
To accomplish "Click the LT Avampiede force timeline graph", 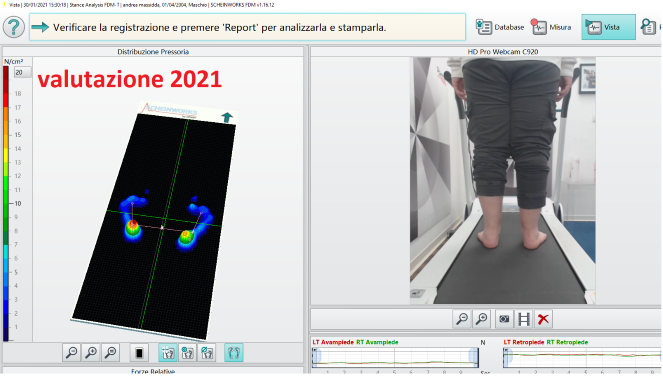I will tap(395, 358).
